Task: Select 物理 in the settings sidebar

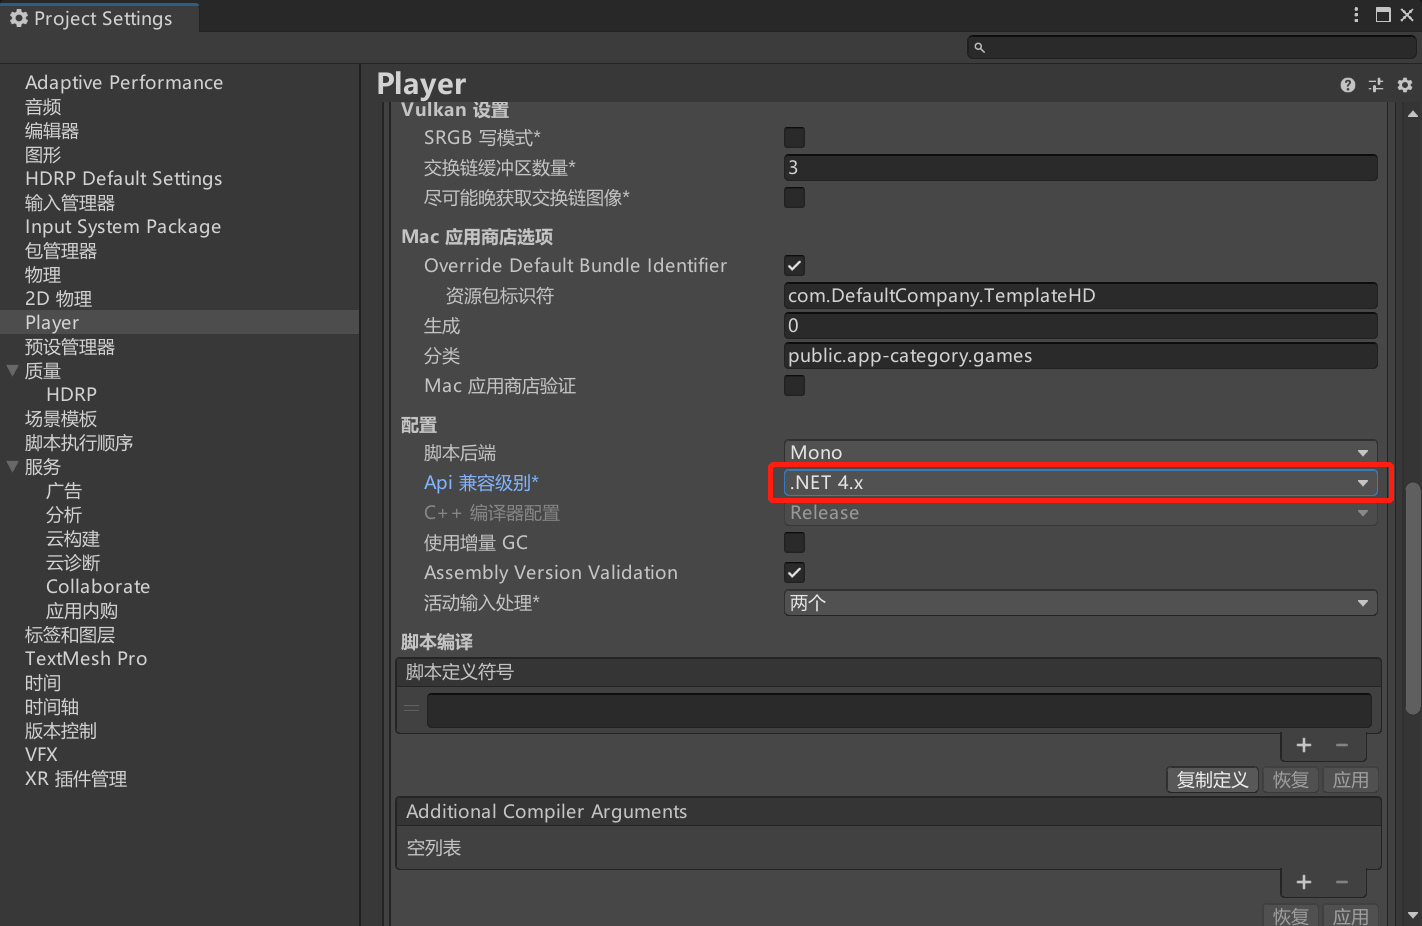Action: click(43, 274)
